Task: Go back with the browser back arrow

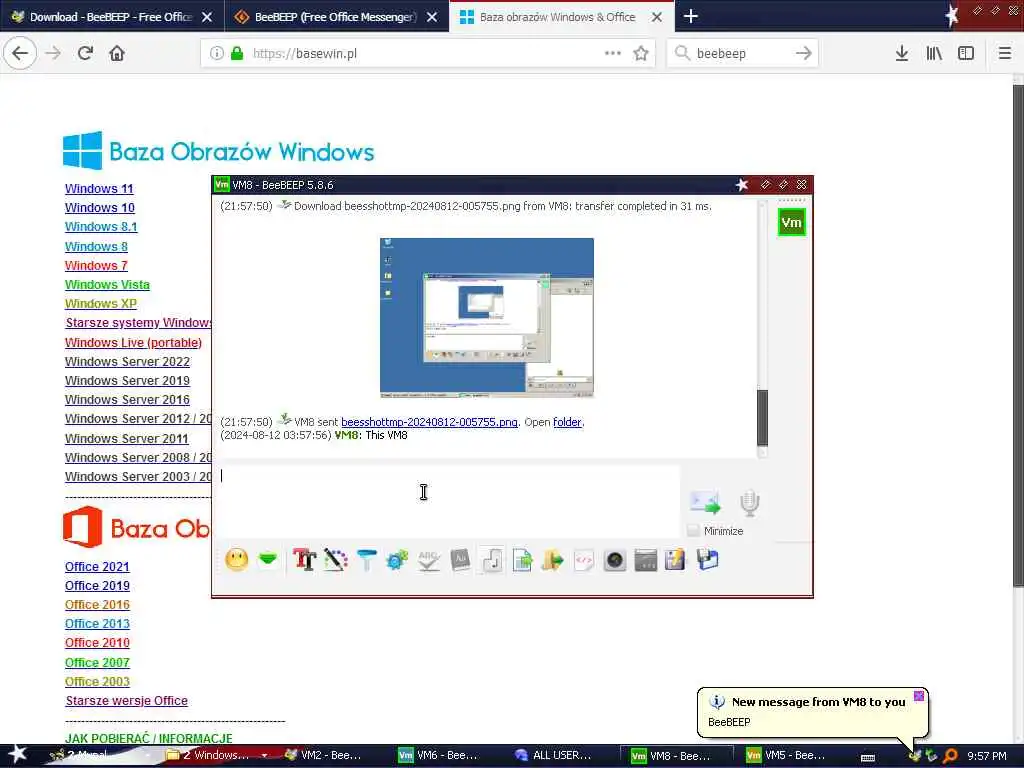Action: (x=20, y=53)
